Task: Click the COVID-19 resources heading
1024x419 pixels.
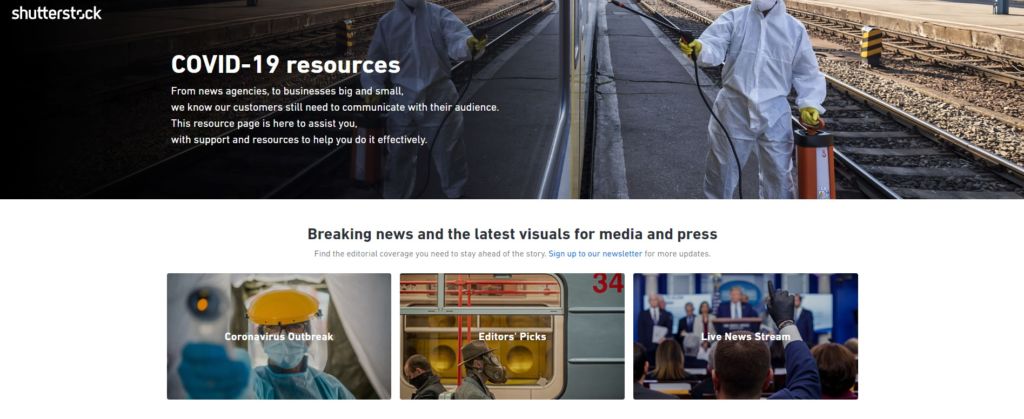Action: [x=285, y=65]
